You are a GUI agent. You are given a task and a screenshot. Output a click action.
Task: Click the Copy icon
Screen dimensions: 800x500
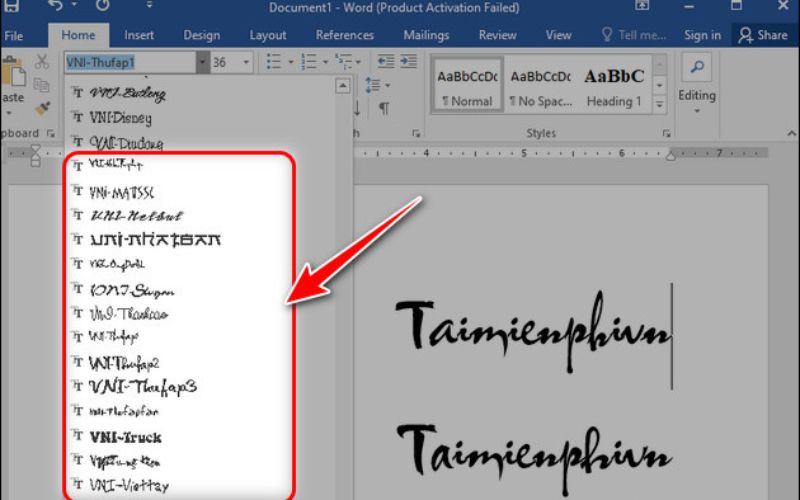pos(42,85)
